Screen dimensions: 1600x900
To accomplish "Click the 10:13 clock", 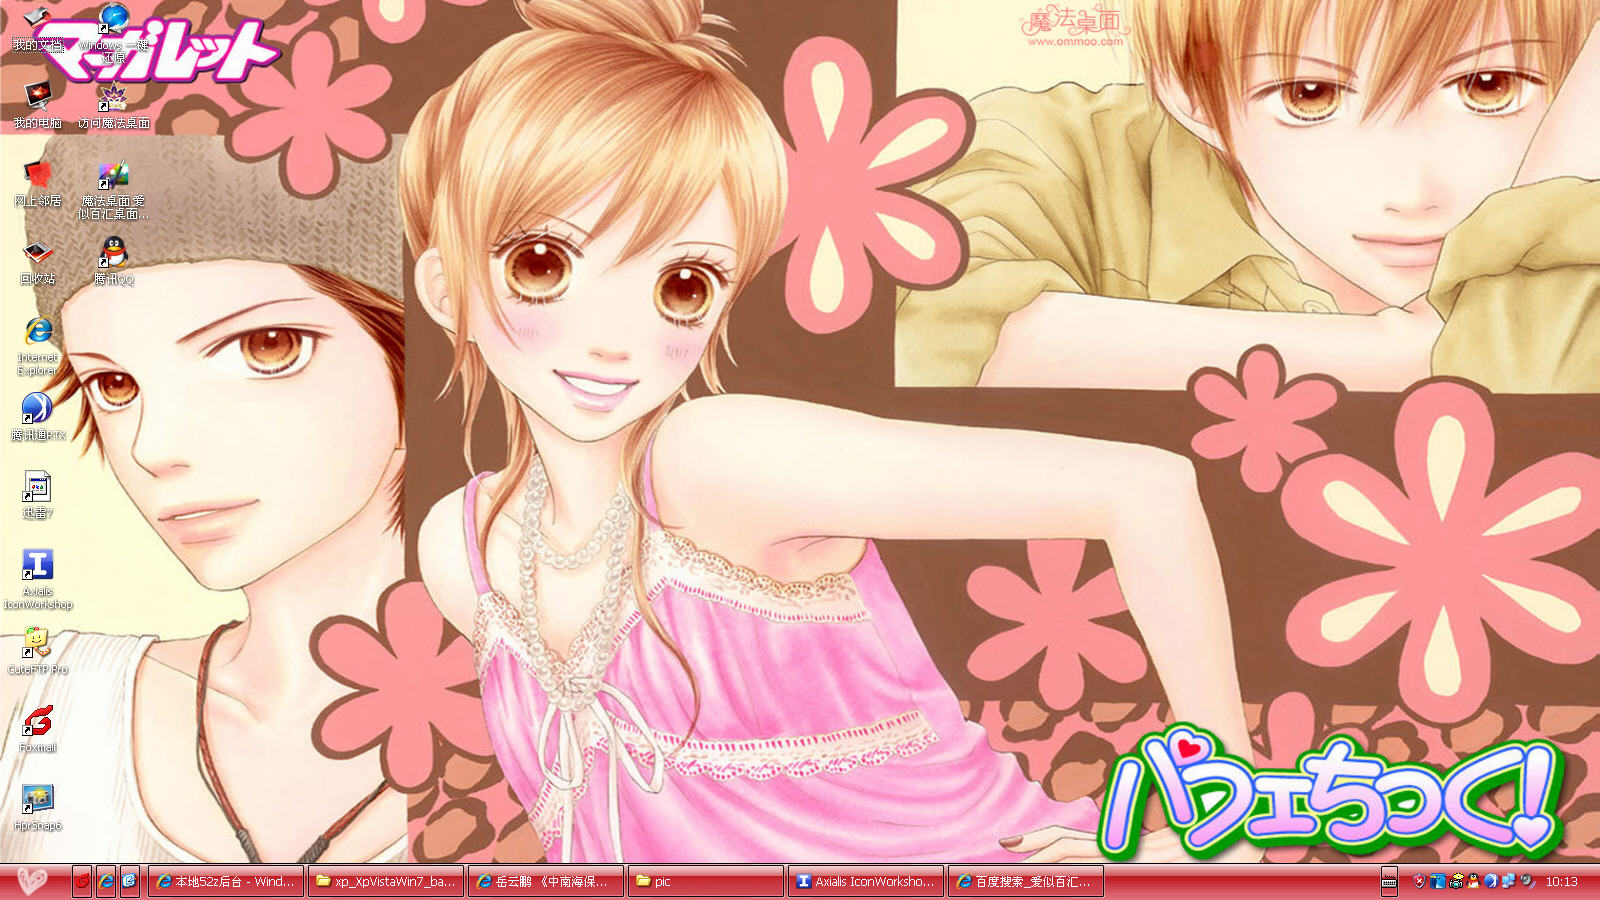I will point(1561,881).
